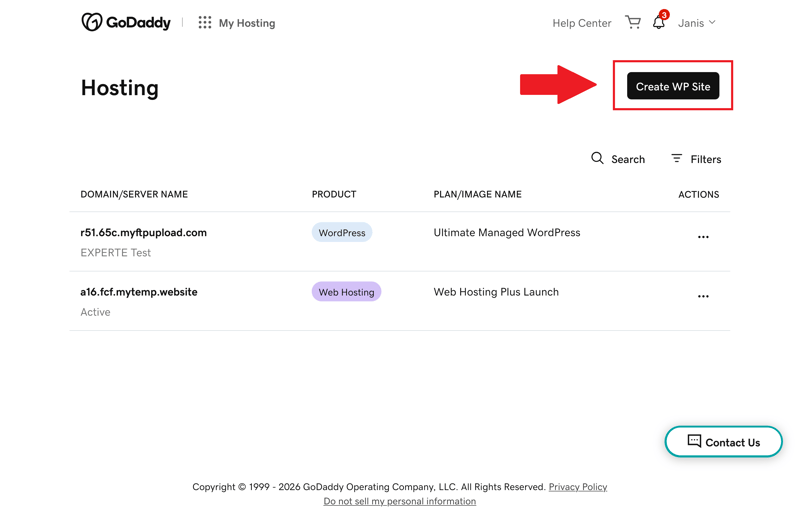Open the Privacy Policy link
This screenshot has height=524, width=800.
[x=578, y=487]
